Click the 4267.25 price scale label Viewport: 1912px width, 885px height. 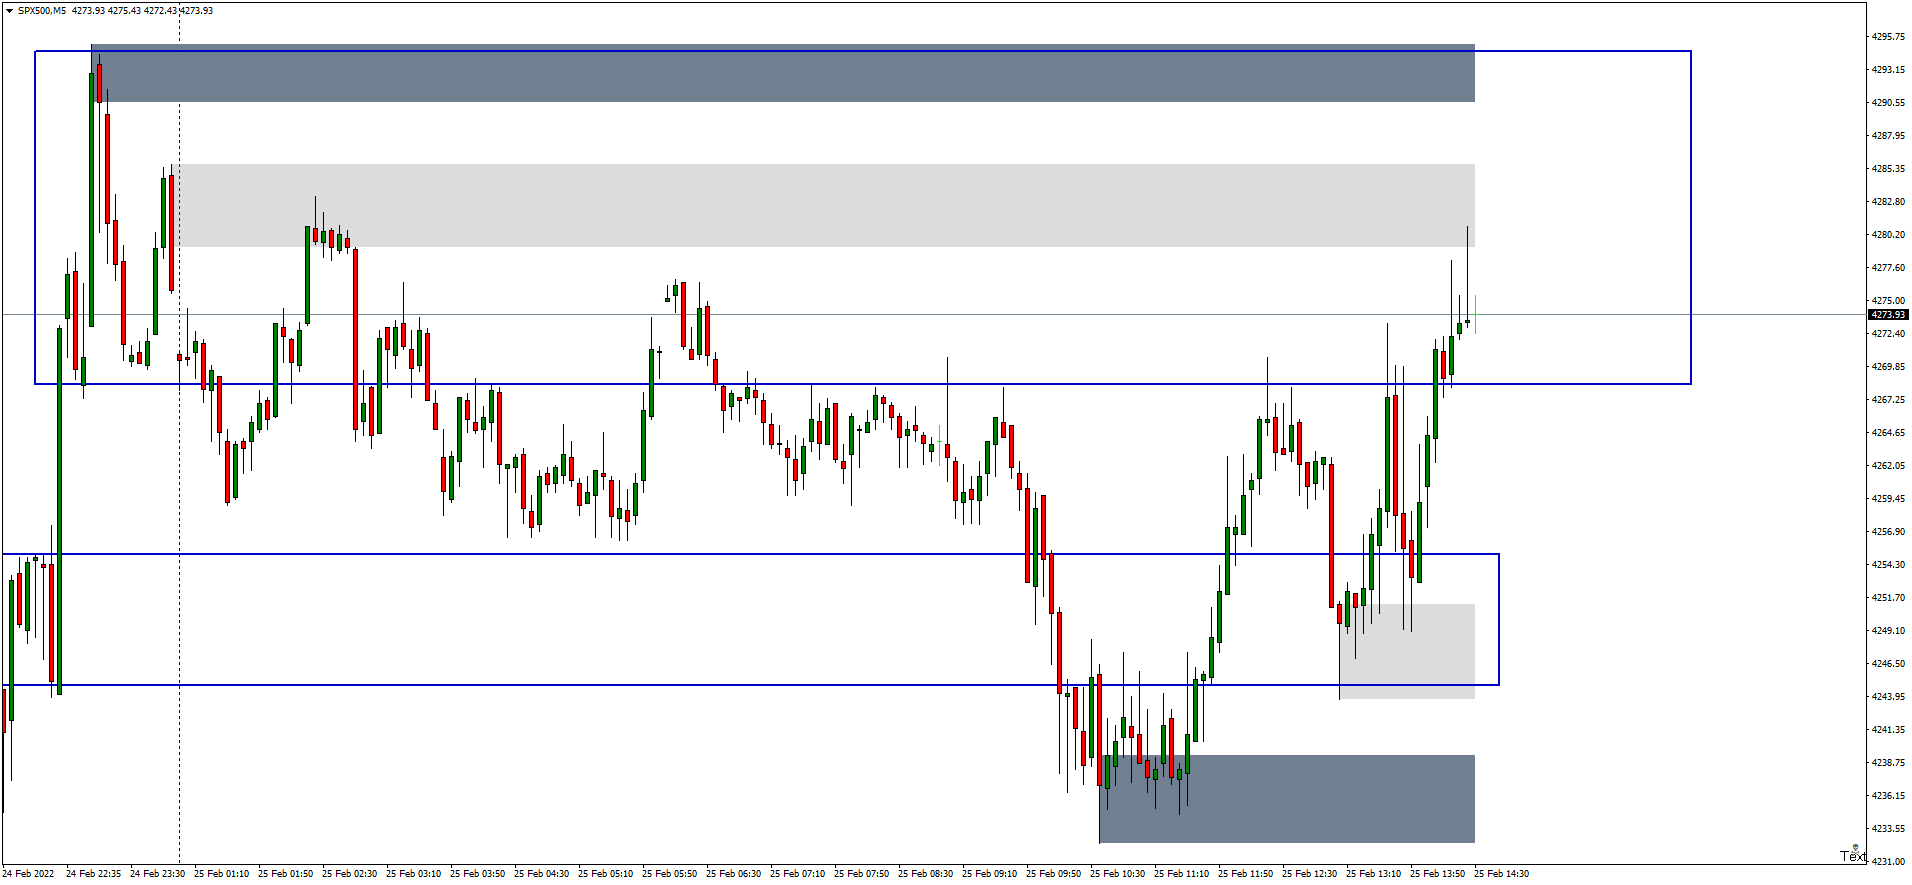(1888, 400)
